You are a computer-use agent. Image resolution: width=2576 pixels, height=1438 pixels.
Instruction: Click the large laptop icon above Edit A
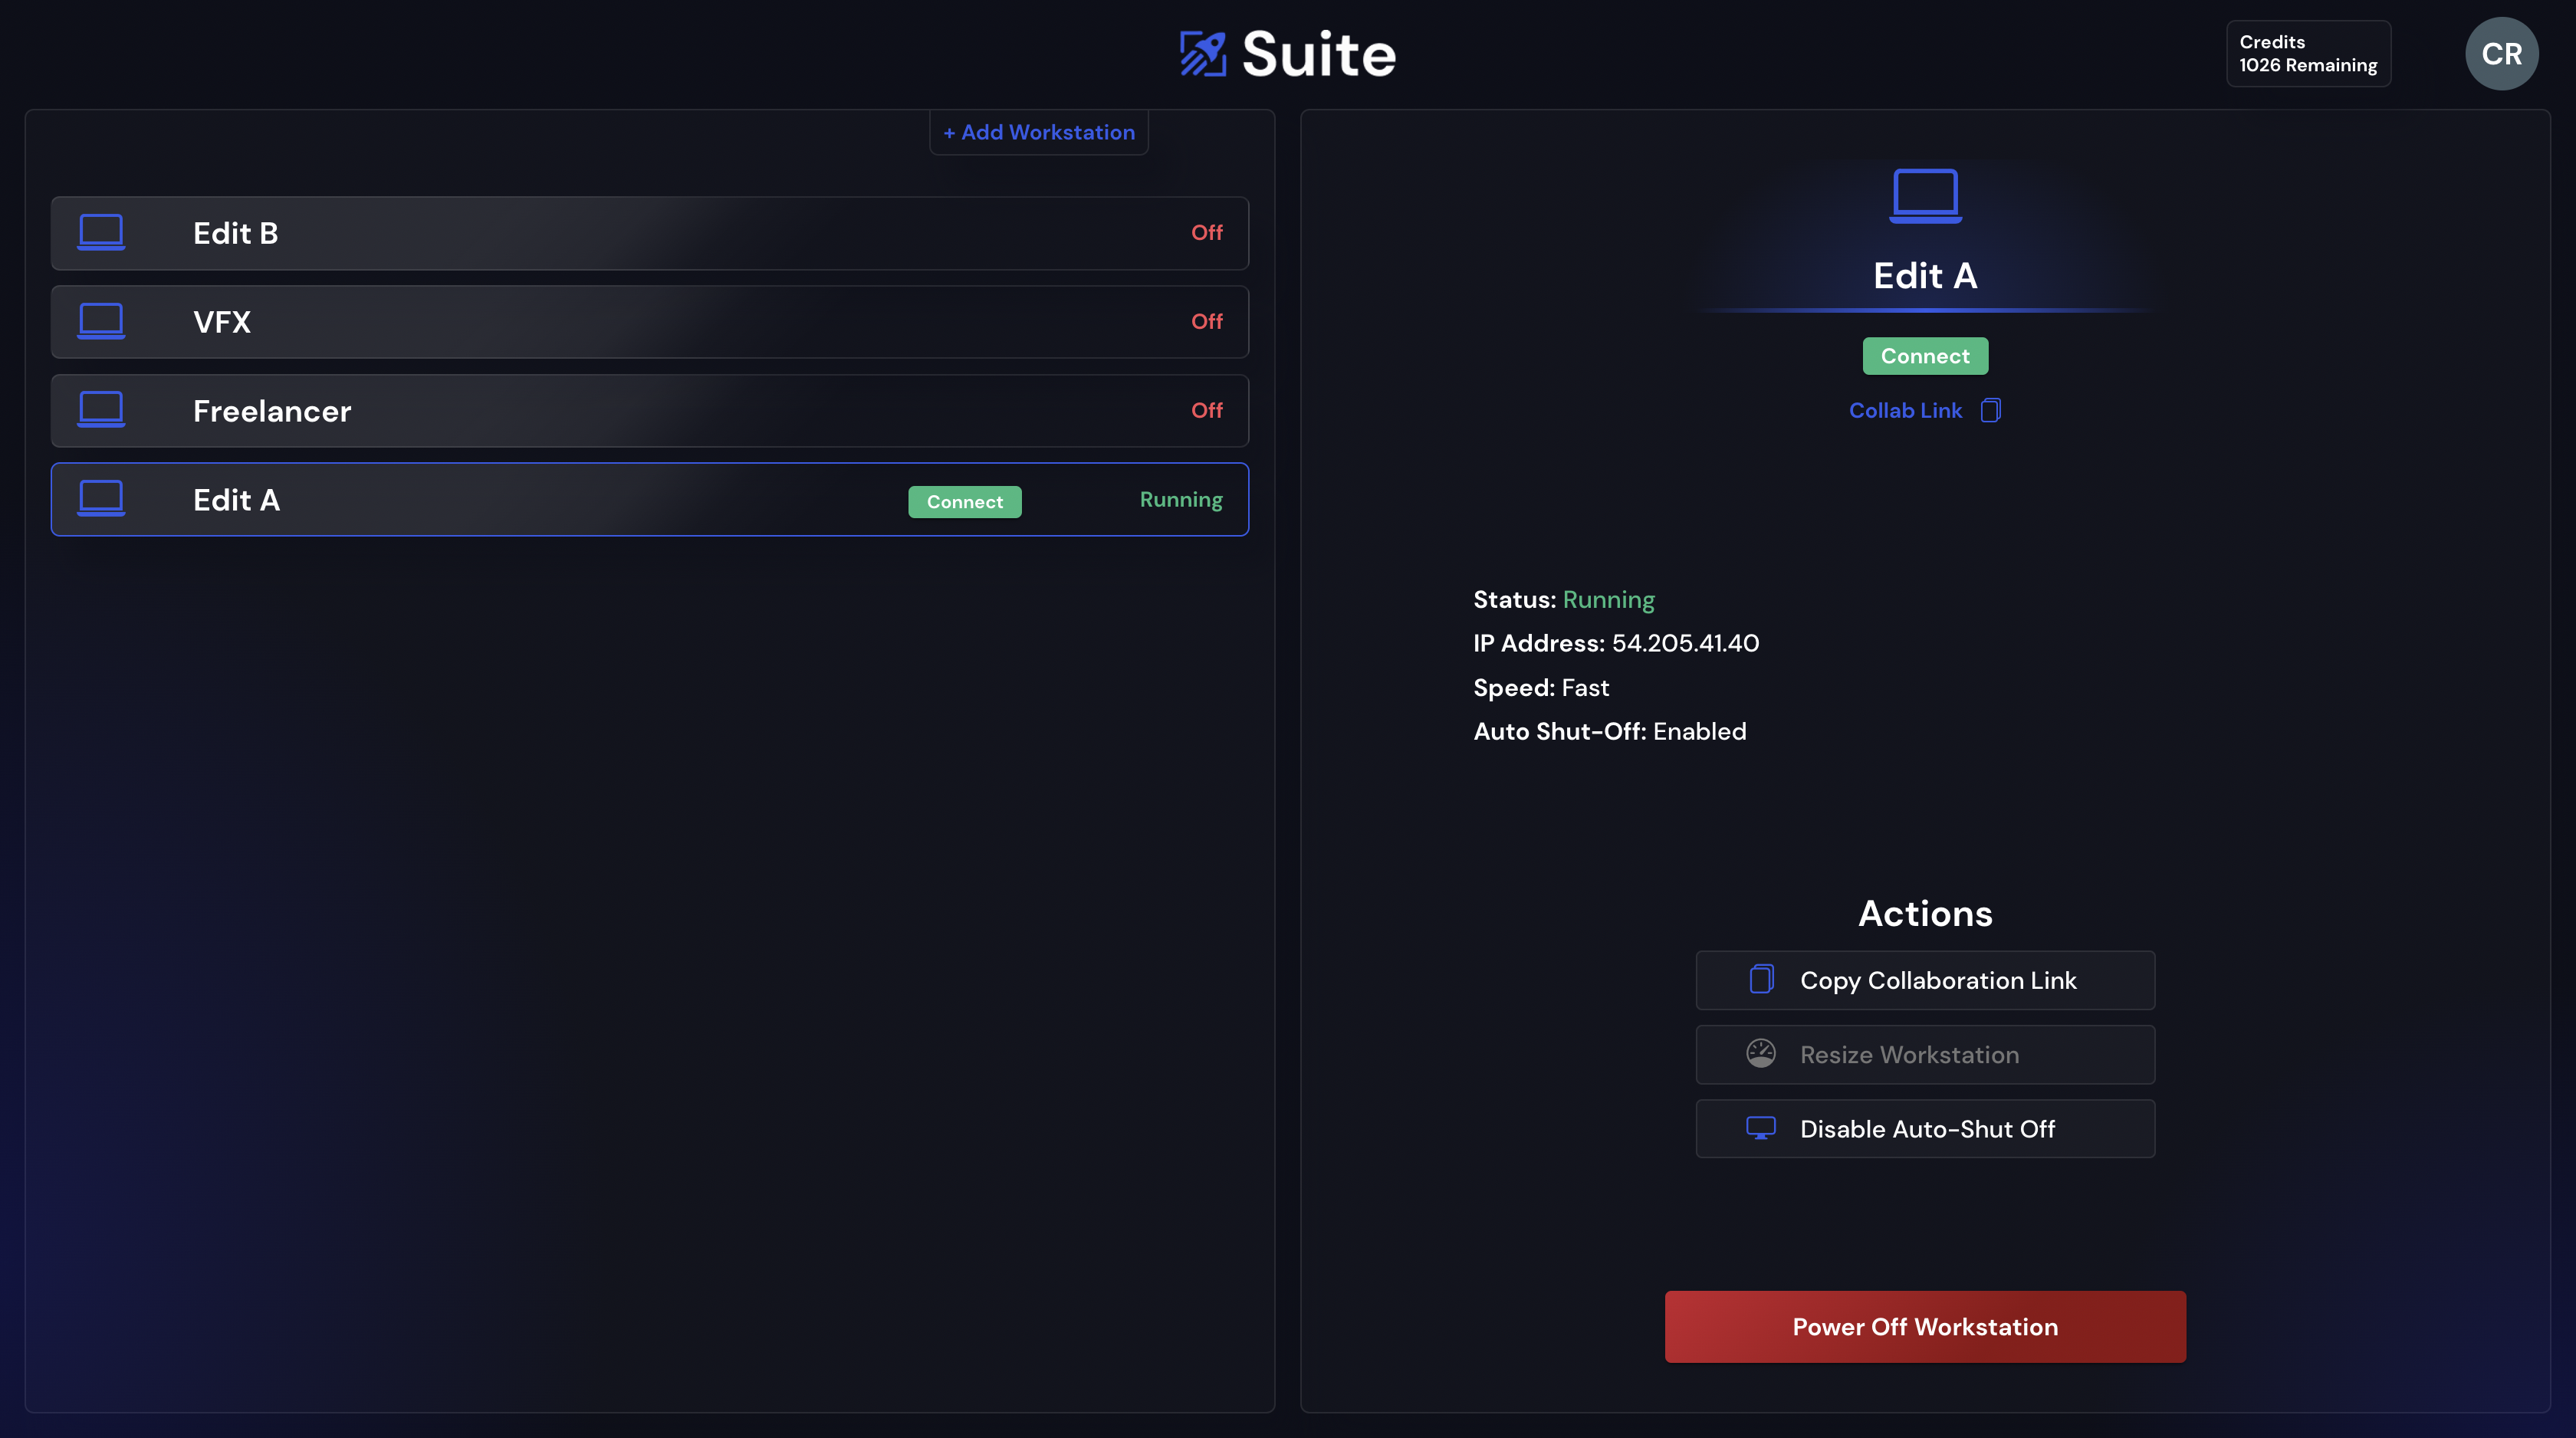[1925, 195]
